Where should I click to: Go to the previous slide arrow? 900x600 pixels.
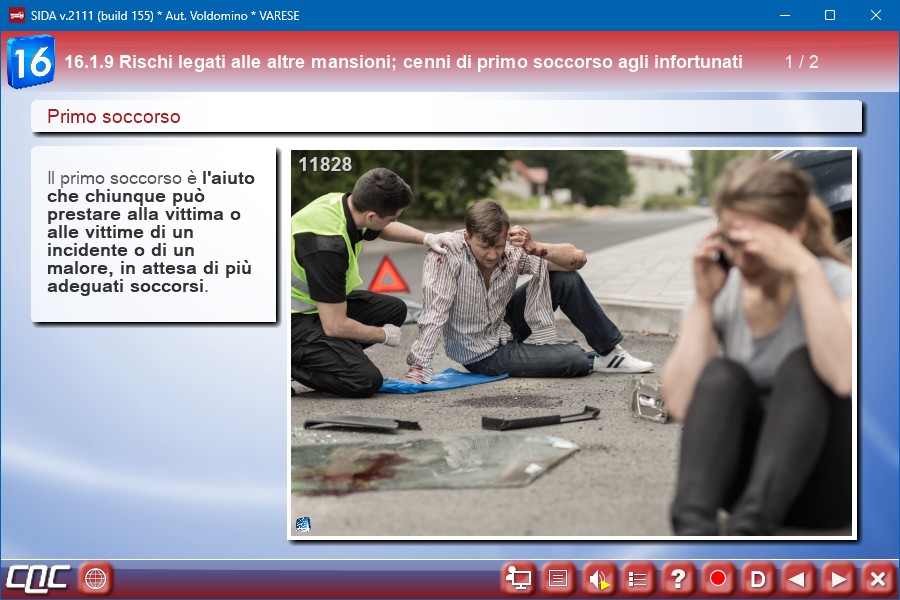(797, 578)
